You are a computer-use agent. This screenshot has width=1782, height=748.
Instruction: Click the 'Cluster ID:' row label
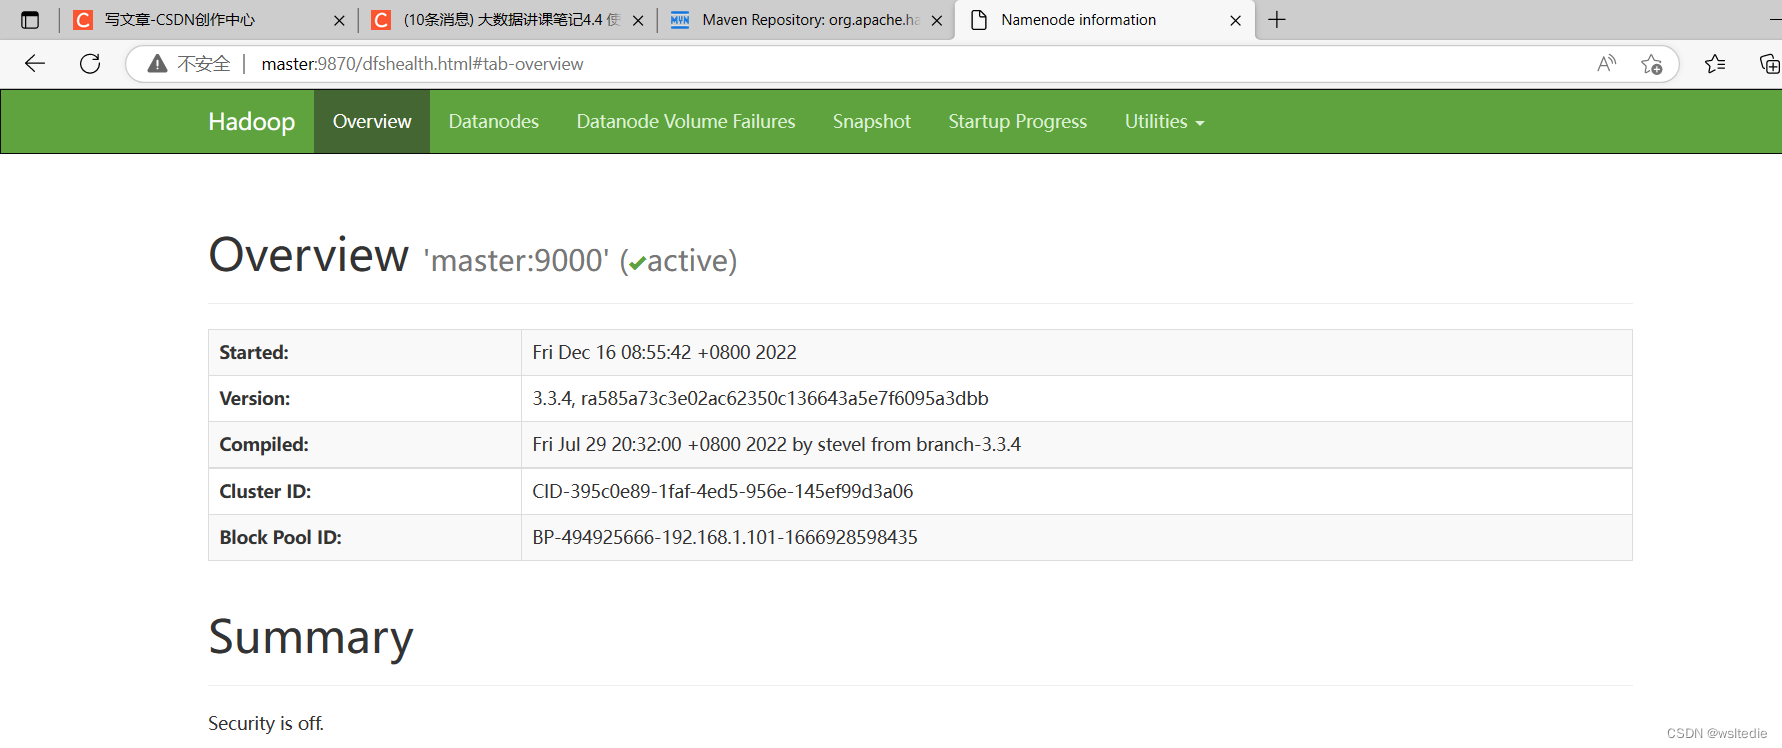click(x=265, y=492)
